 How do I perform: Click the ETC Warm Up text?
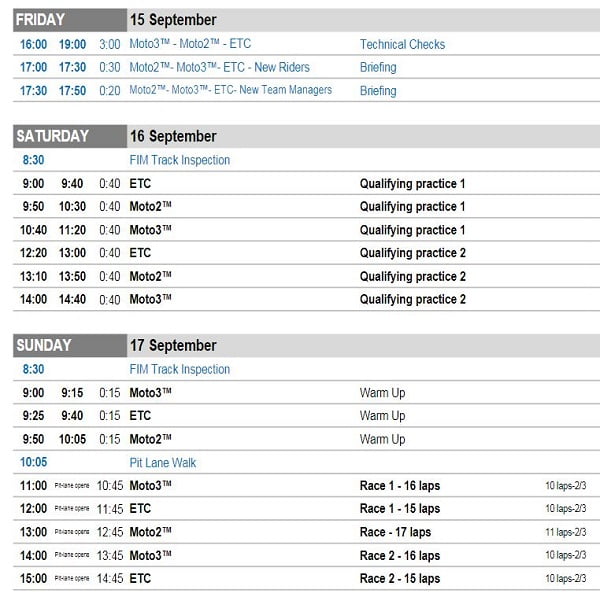click(x=382, y=416)
